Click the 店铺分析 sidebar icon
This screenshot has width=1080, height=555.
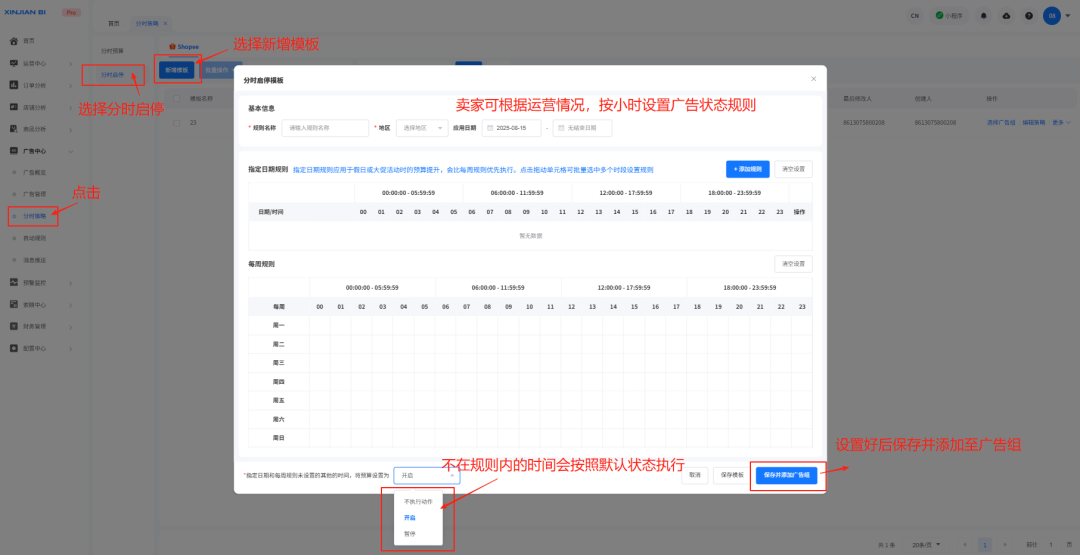[14, 107]
